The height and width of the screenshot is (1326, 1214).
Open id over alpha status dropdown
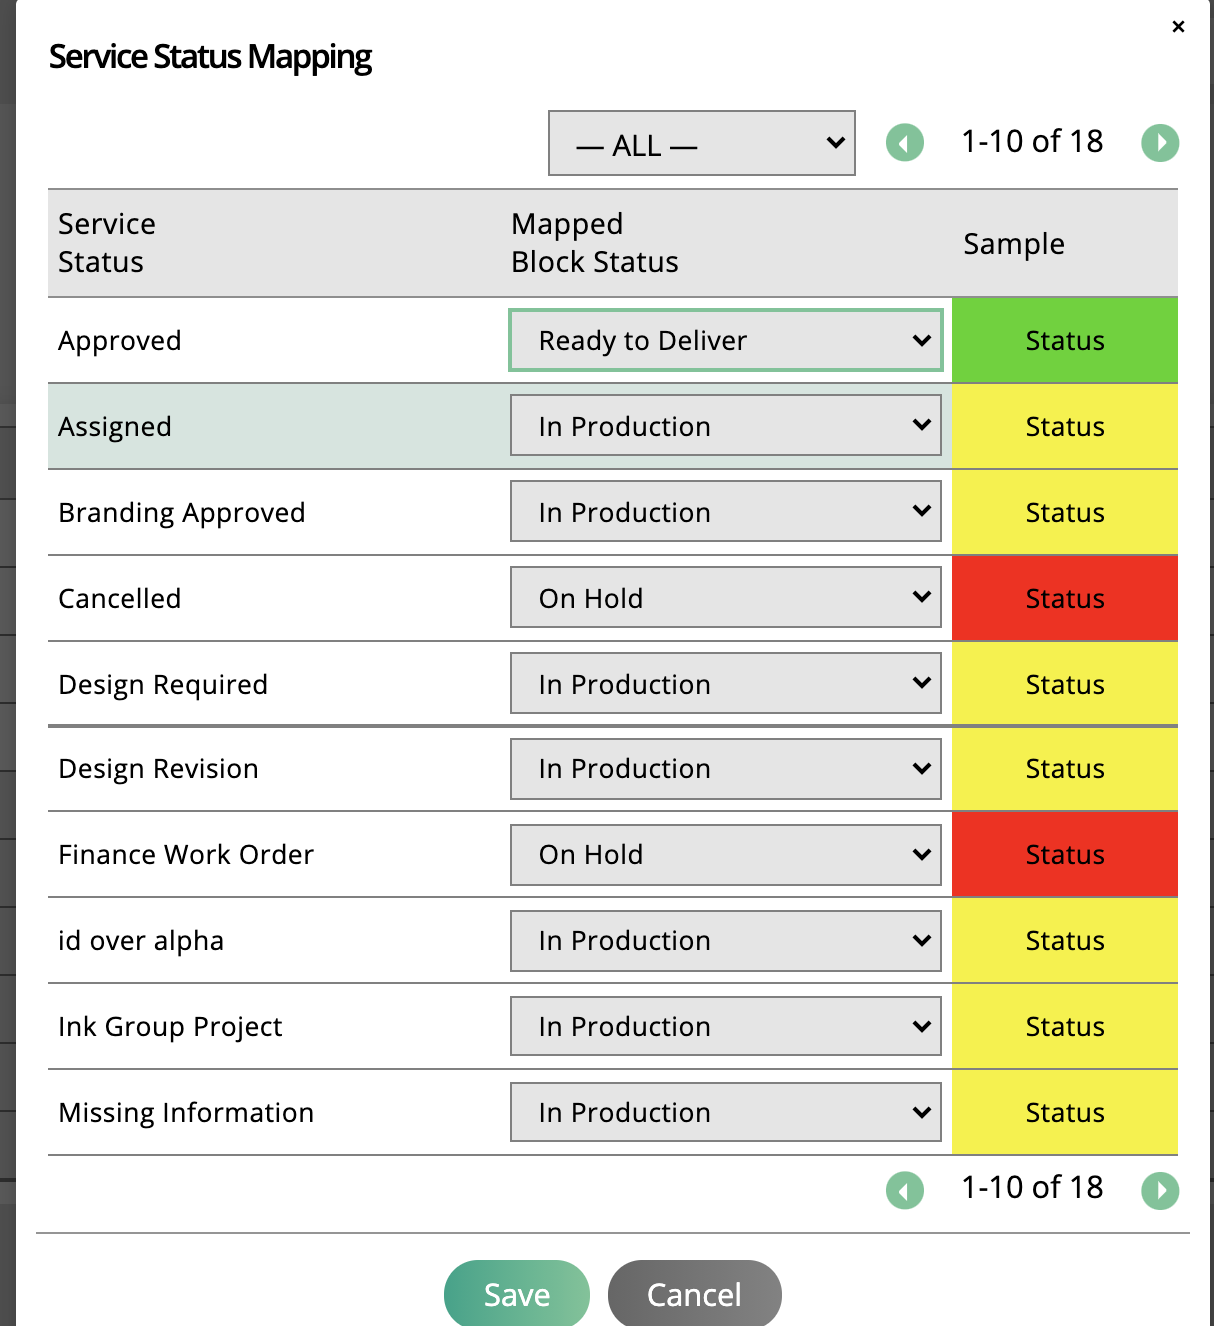726,941
